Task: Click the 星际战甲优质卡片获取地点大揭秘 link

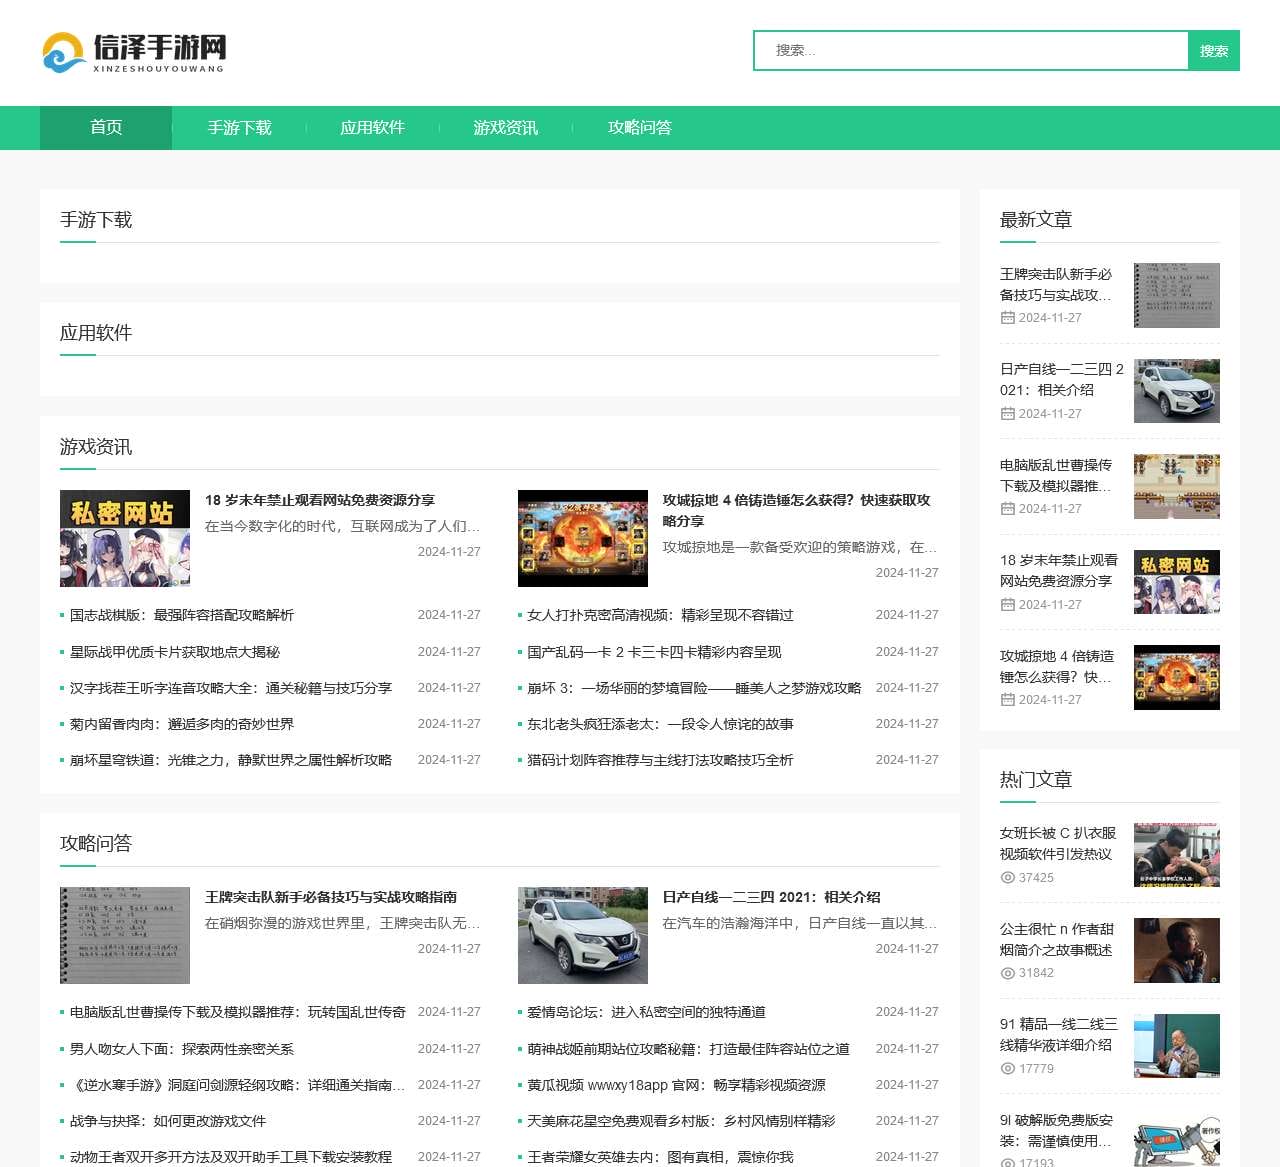Action: click(x=174, y=652)
